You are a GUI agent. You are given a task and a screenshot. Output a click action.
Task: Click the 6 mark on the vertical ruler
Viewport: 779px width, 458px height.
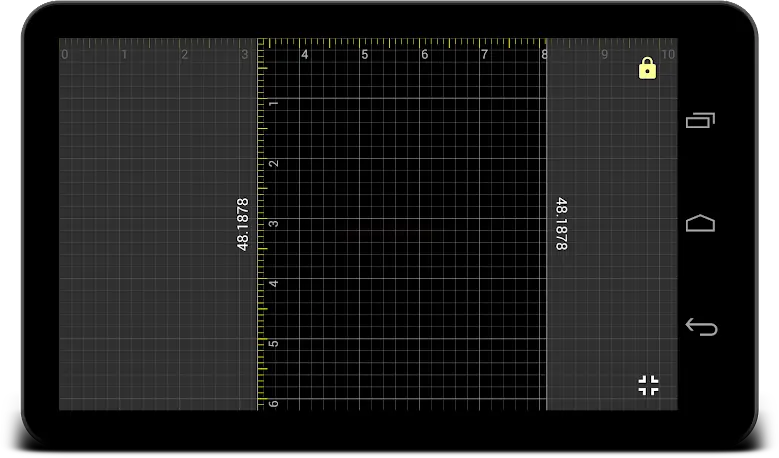(274, 403)
